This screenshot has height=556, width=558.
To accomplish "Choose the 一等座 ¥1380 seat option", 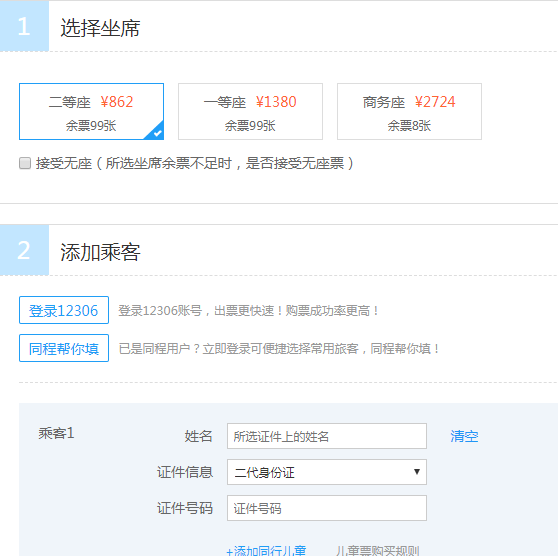I will point(250,111).
